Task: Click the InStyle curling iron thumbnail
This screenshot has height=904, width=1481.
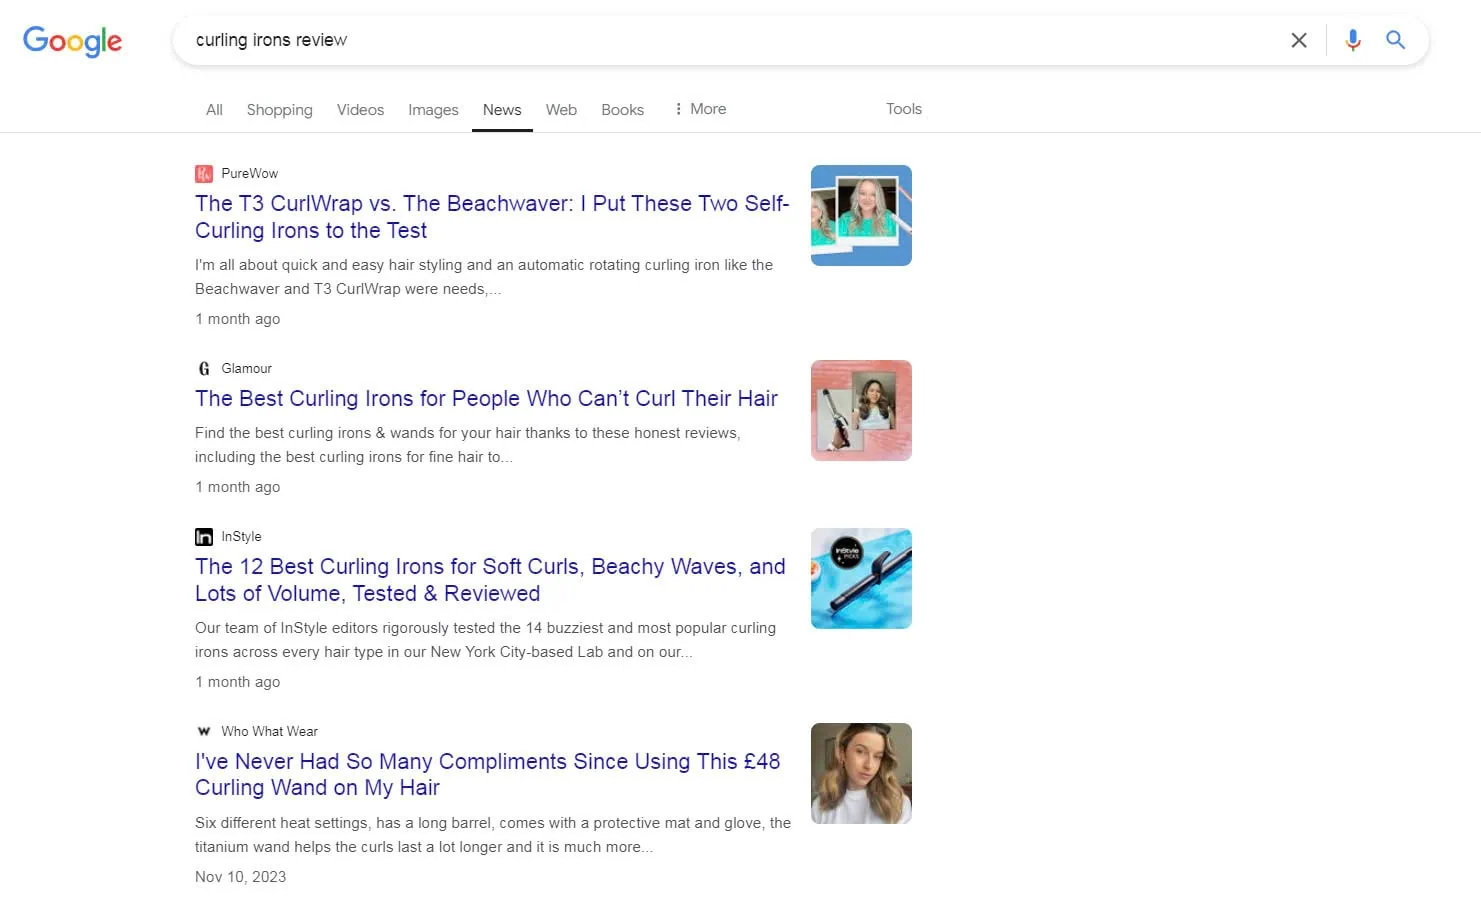Action: coord(861,578)
